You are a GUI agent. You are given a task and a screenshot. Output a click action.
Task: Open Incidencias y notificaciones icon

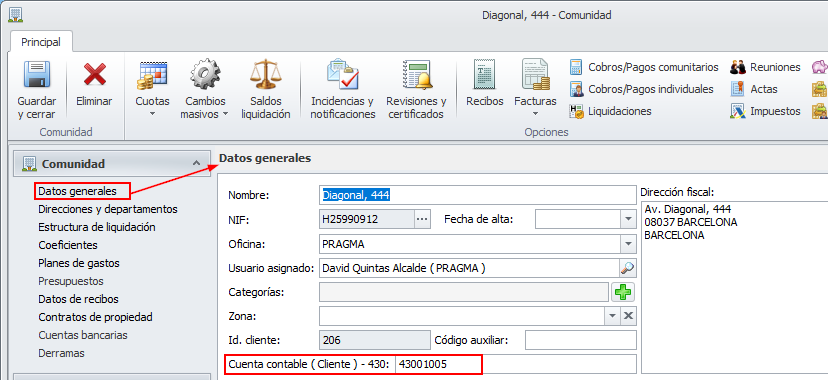pos(343,74)
